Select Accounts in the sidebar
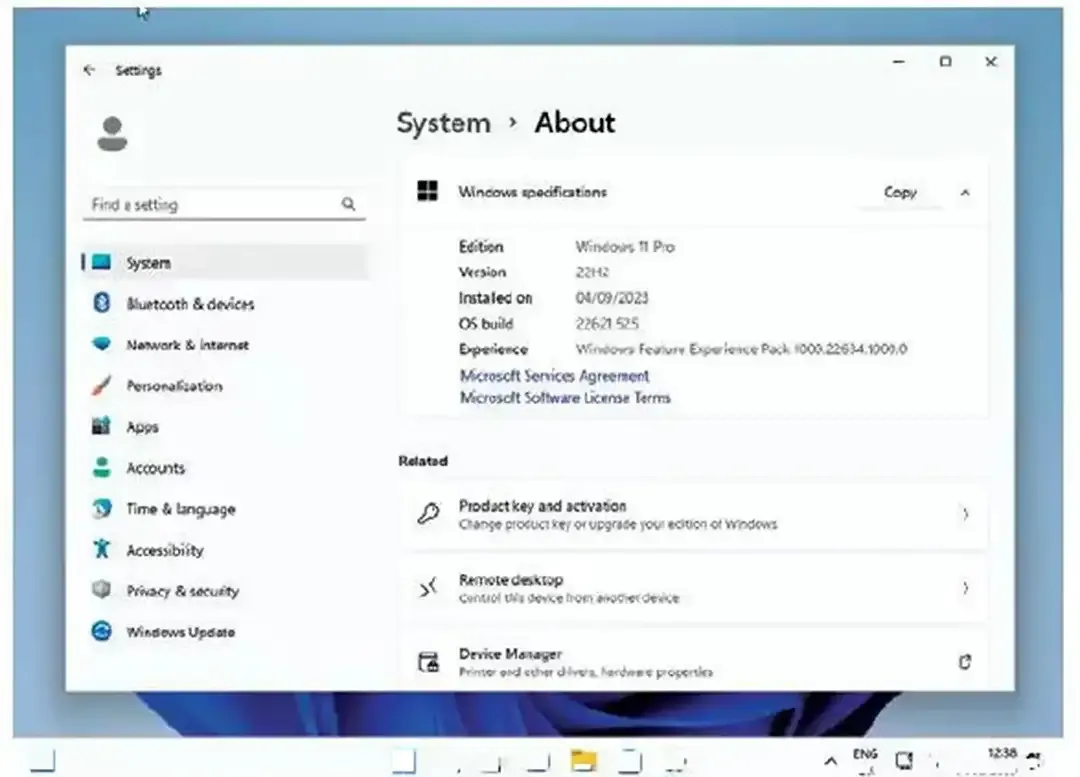This screenshot has height=777, width=1080. (x=155, y=468)
